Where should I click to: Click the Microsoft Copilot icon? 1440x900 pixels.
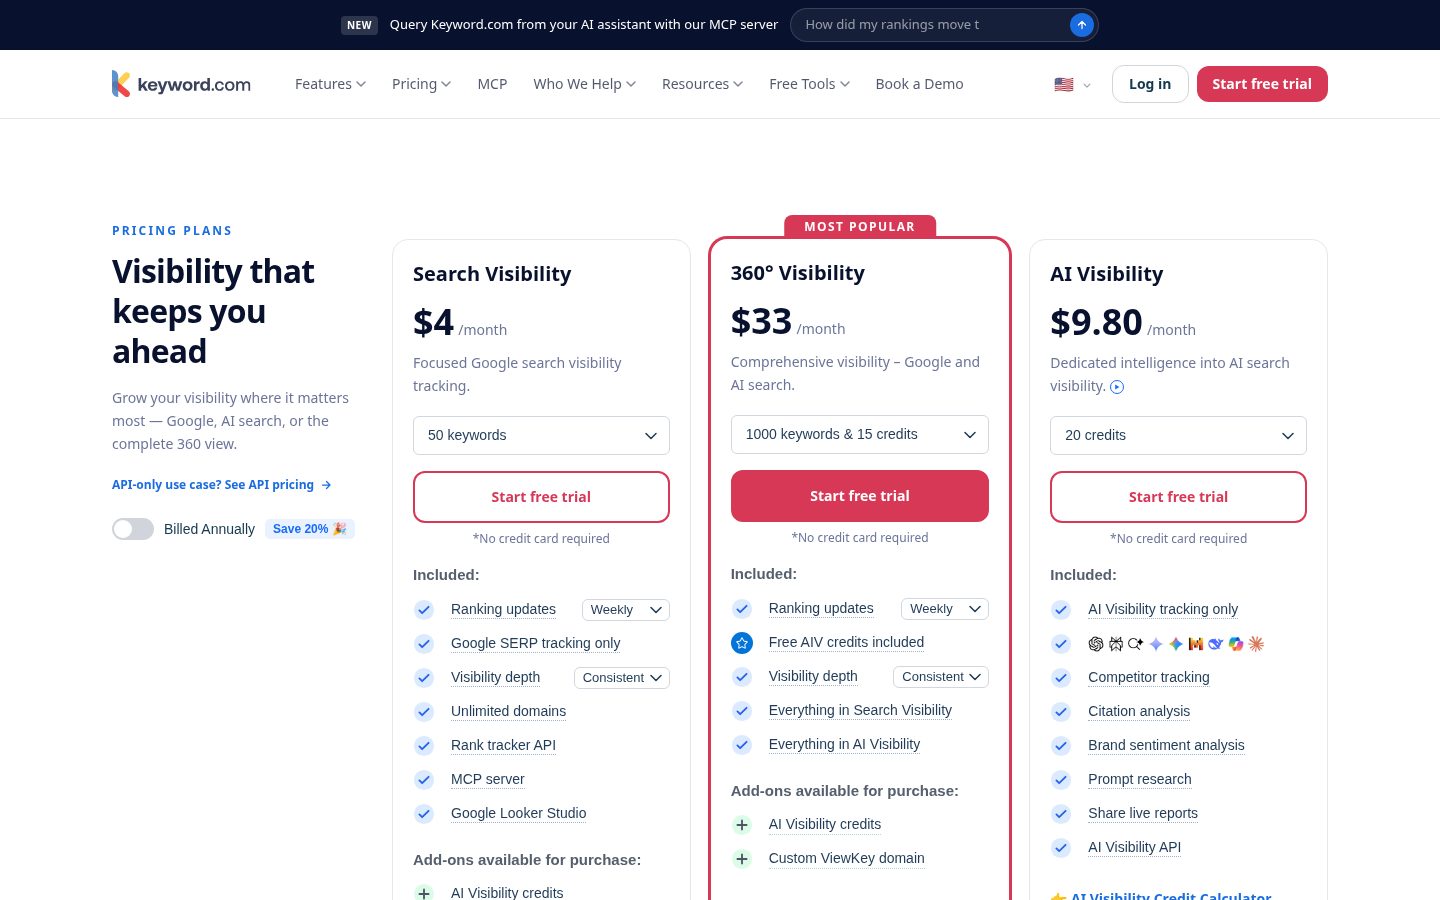click(1236, 644)
